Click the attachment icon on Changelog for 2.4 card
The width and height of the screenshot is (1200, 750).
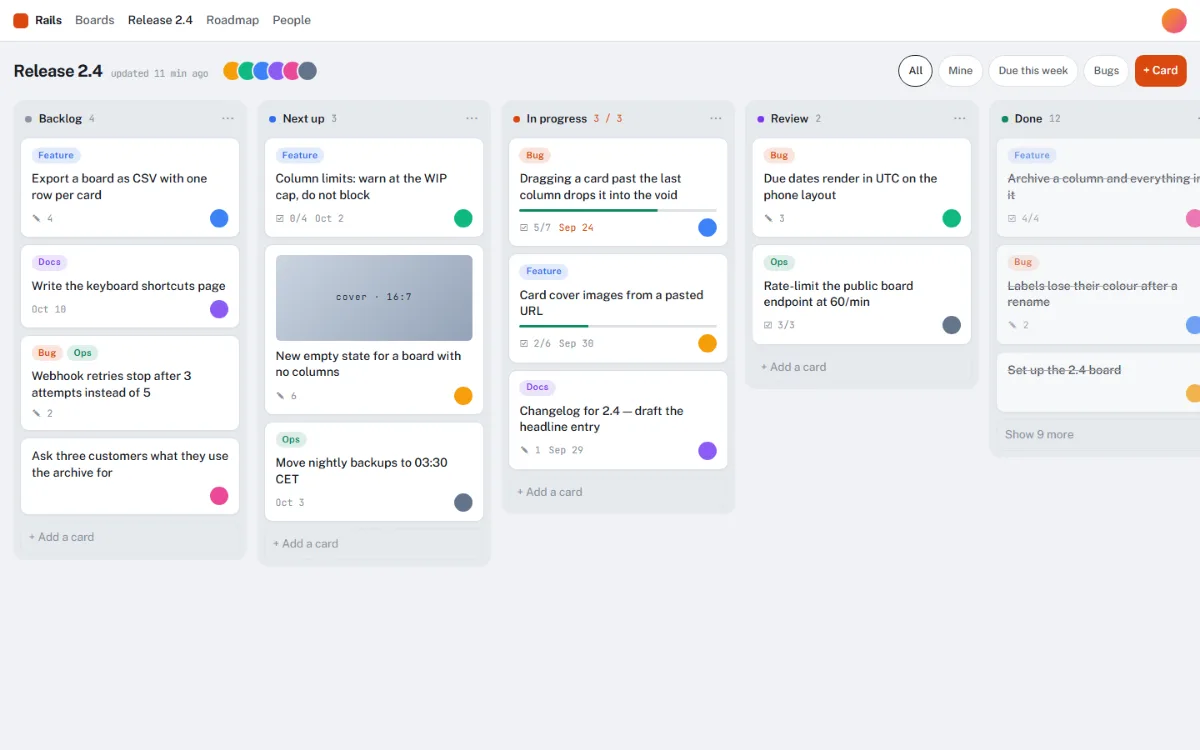[x=525, y=450]
